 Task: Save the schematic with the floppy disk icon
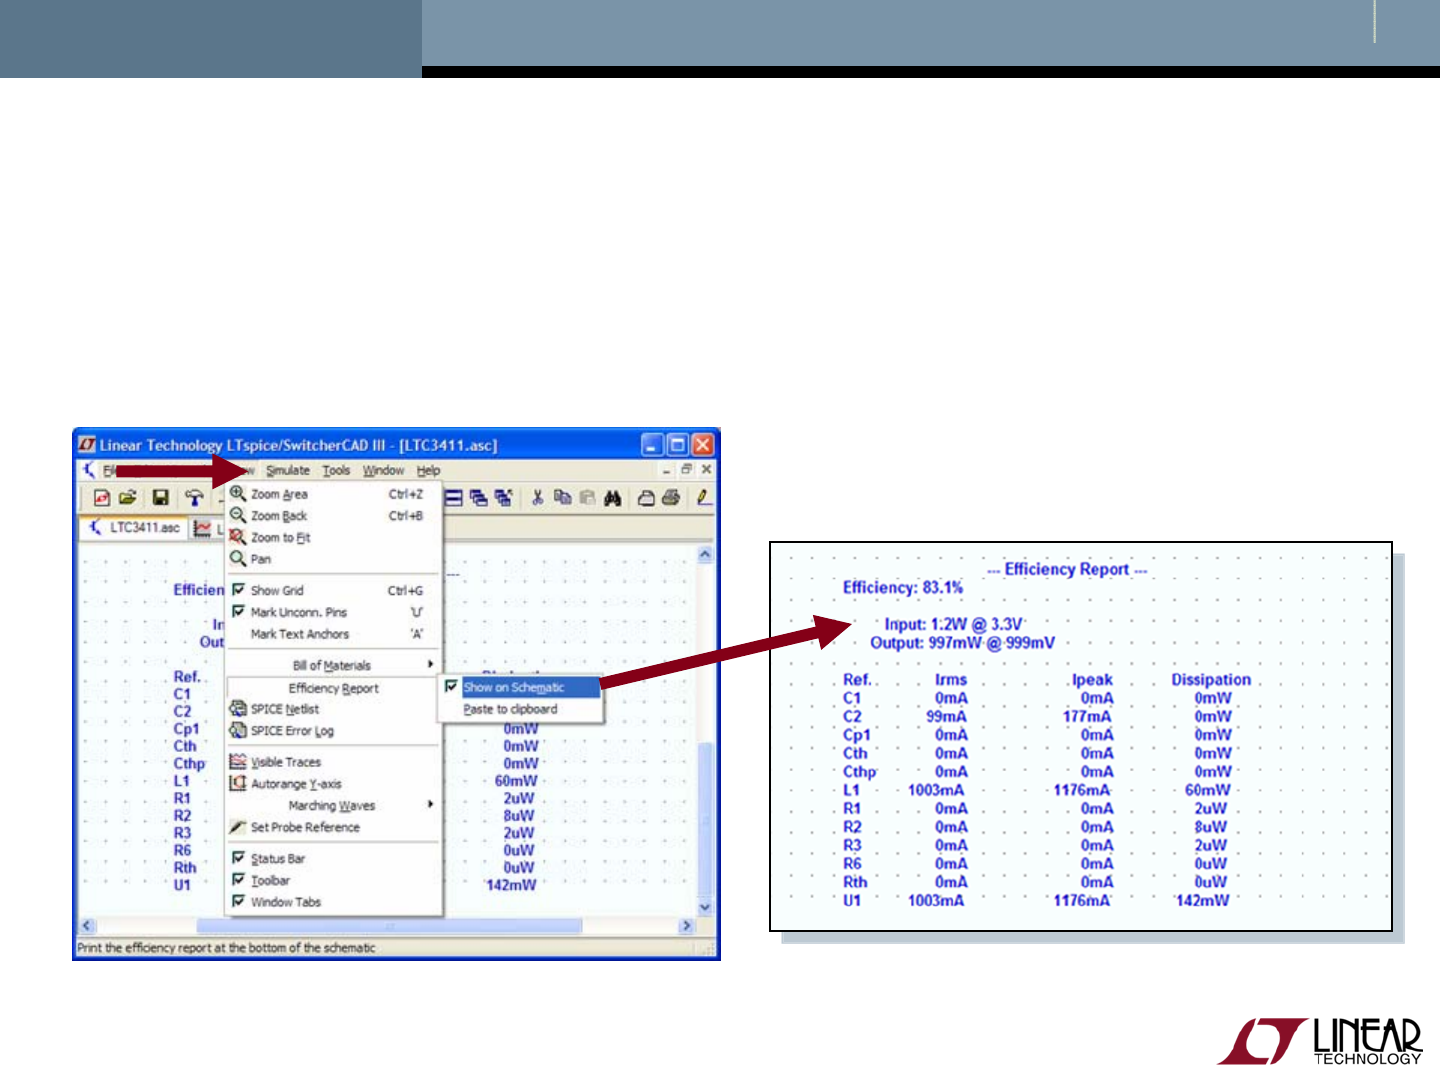160,498
